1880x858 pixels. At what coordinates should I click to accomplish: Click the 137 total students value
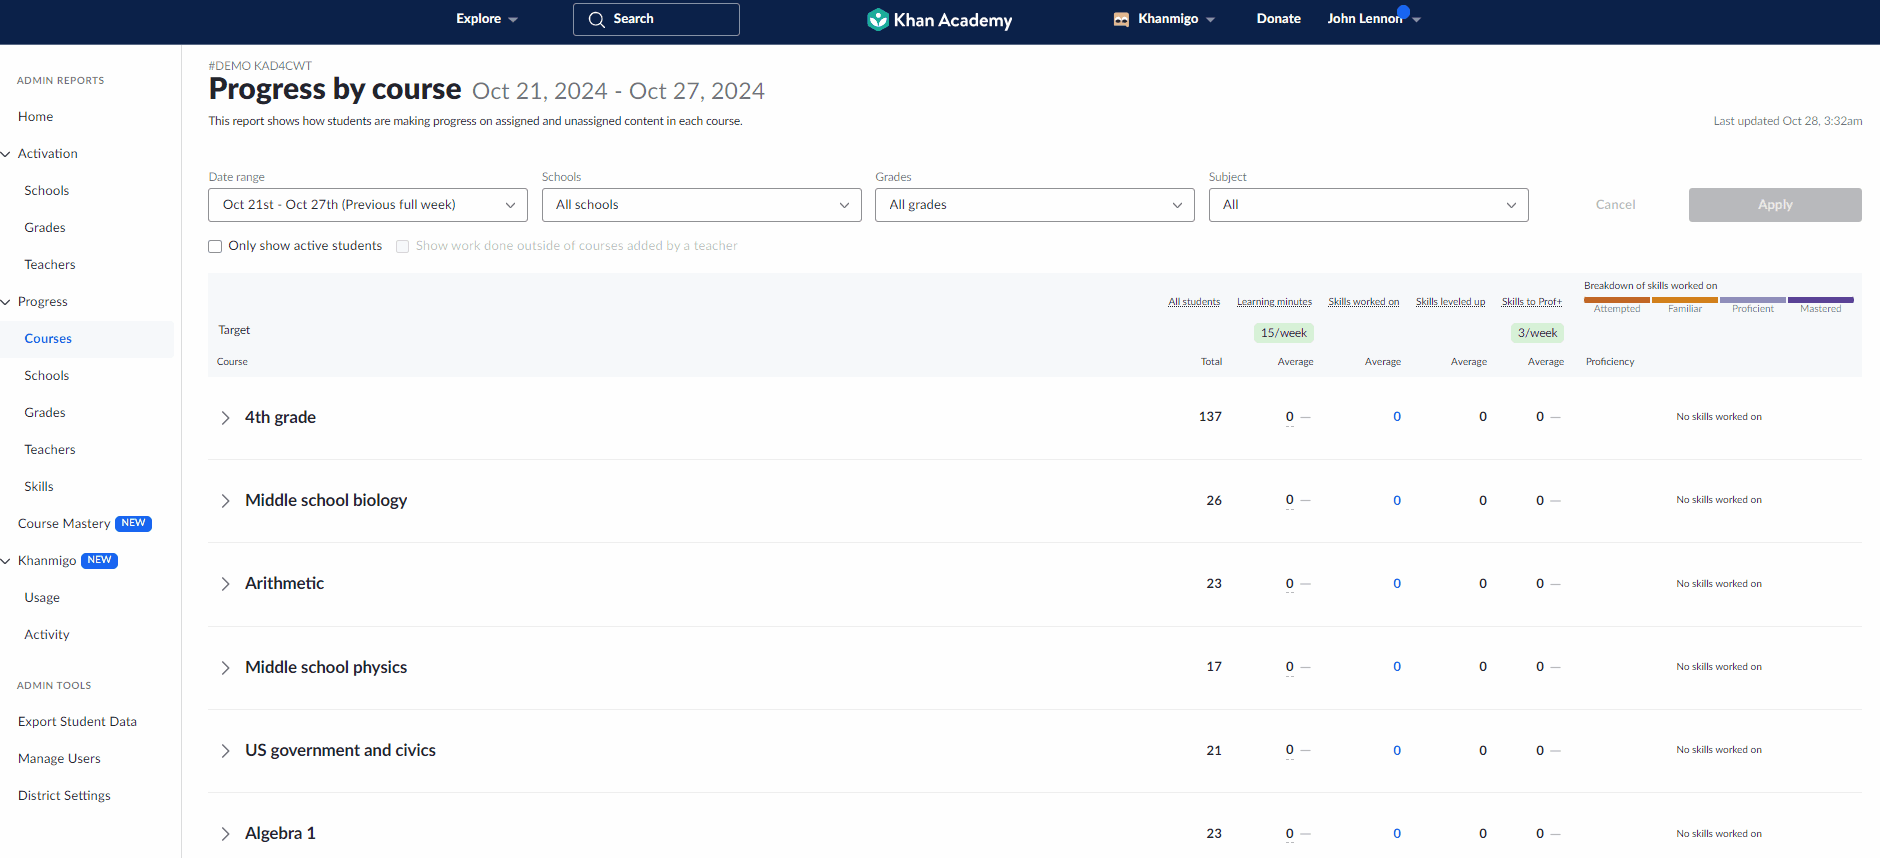pos(1210,417)
